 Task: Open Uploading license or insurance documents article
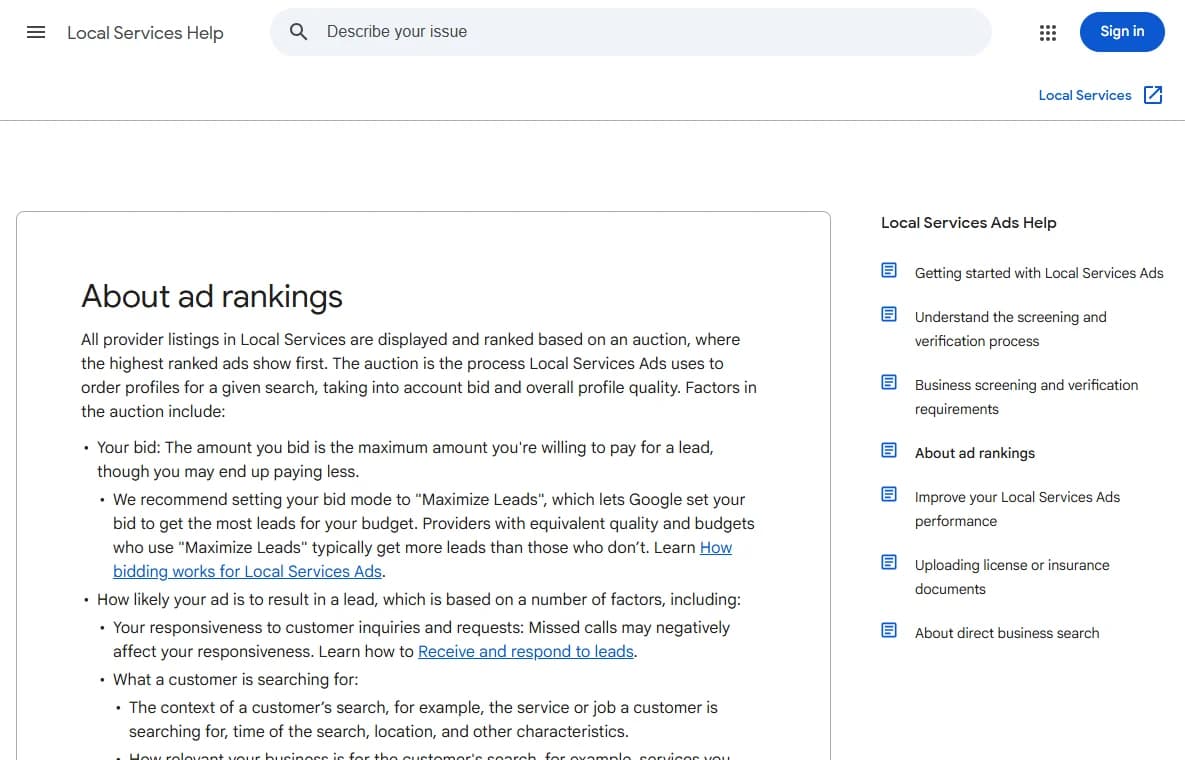pyautogui.click(x=1012, y=577)
